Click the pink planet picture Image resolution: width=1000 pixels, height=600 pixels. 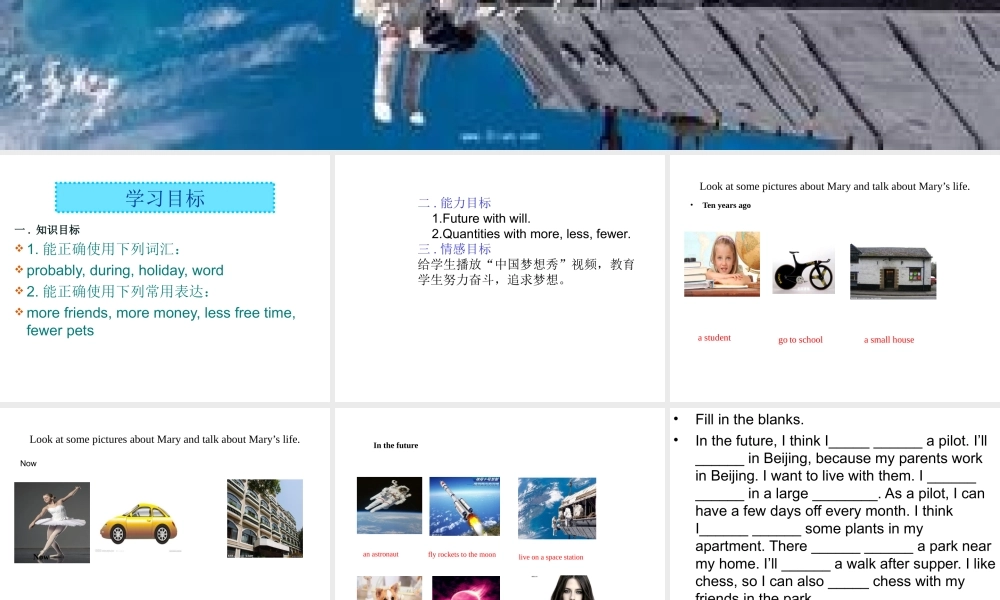pos(466,588)
